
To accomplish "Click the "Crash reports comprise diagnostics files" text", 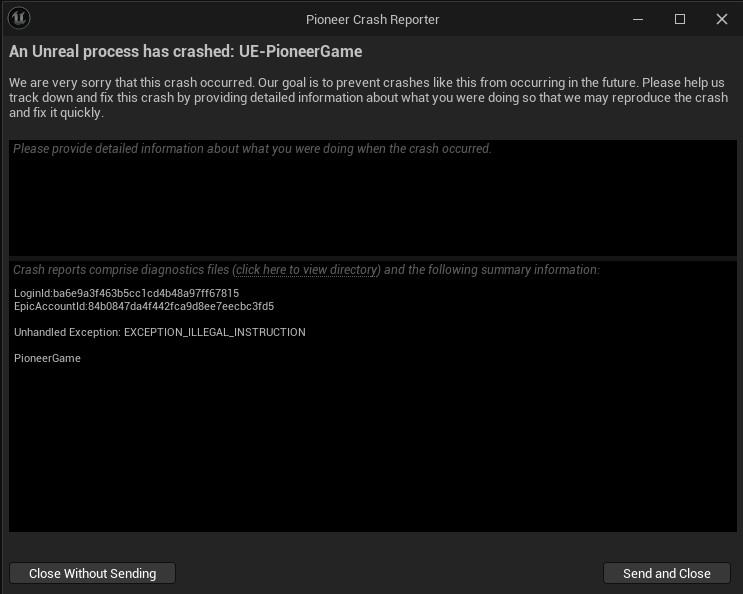I will (122, 270).
